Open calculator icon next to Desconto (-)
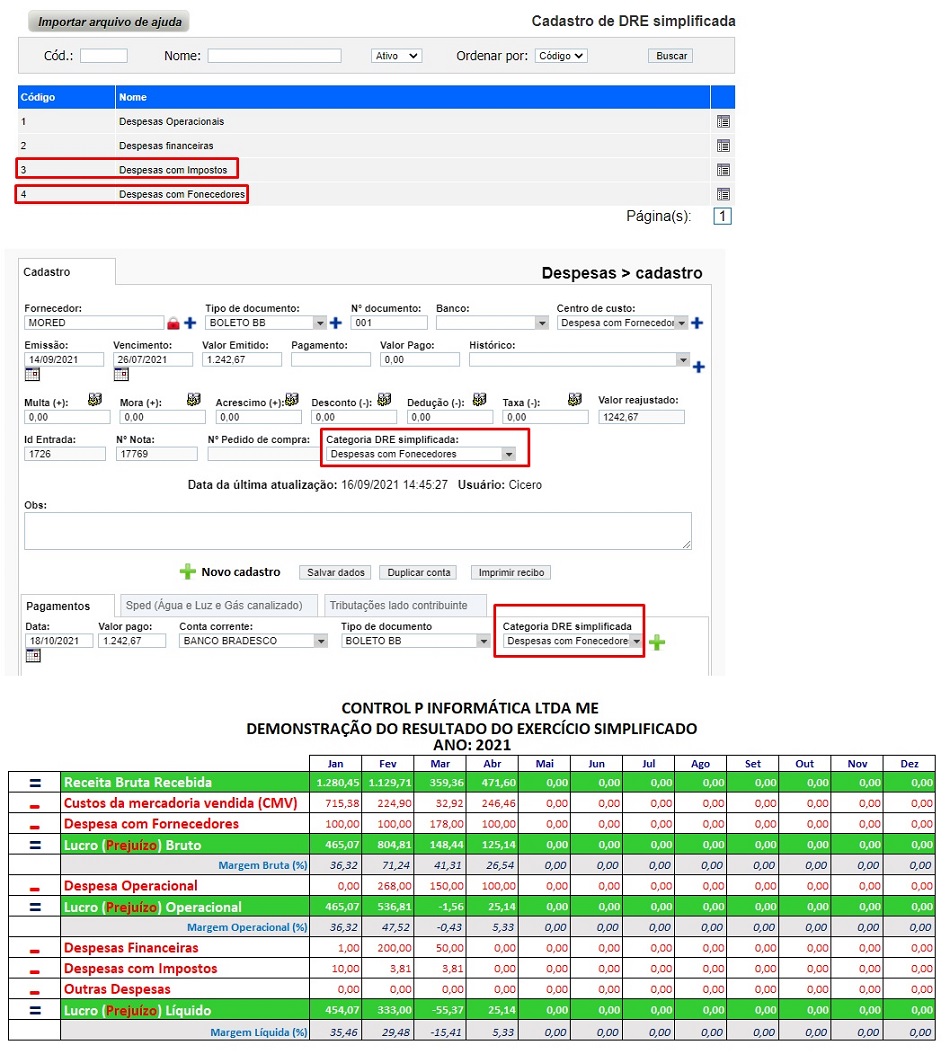950x1054 pixels. pos(385,400)
